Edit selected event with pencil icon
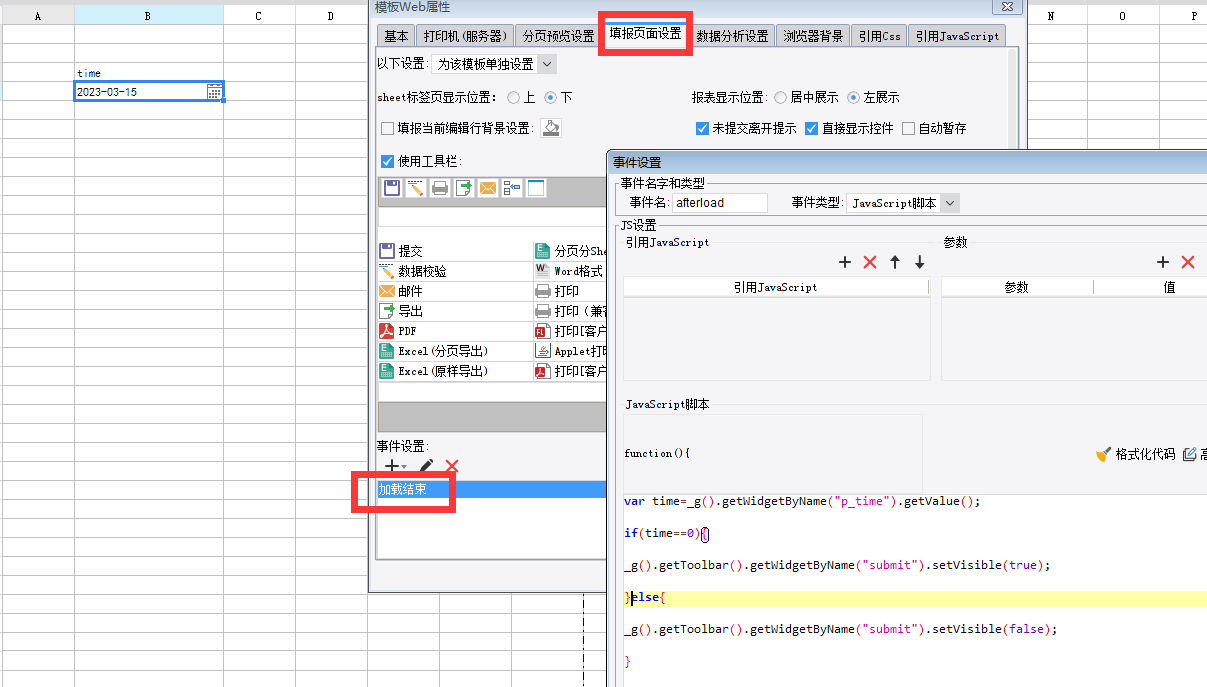The width and height of the screenshot is (1207, 687). pyautogui.click(x=427, y=466)
